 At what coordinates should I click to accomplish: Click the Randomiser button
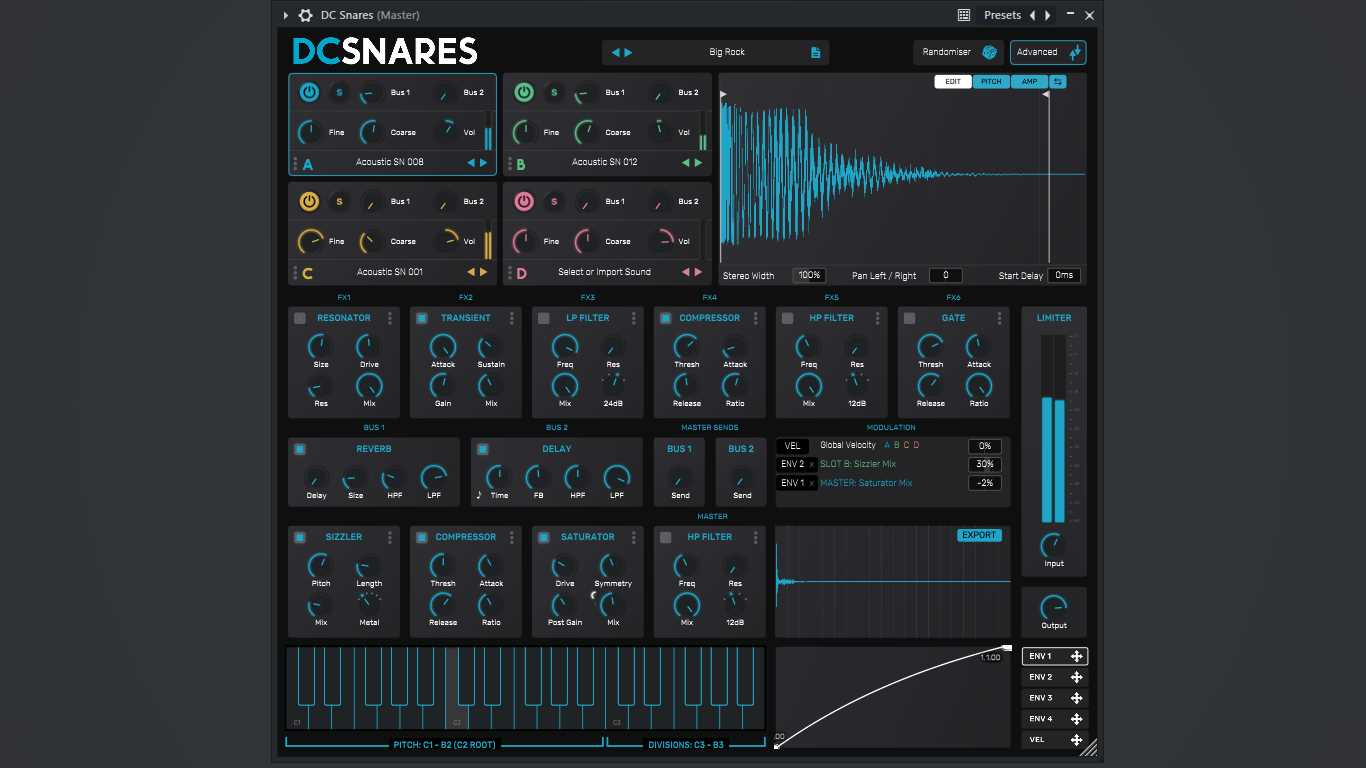958,52
